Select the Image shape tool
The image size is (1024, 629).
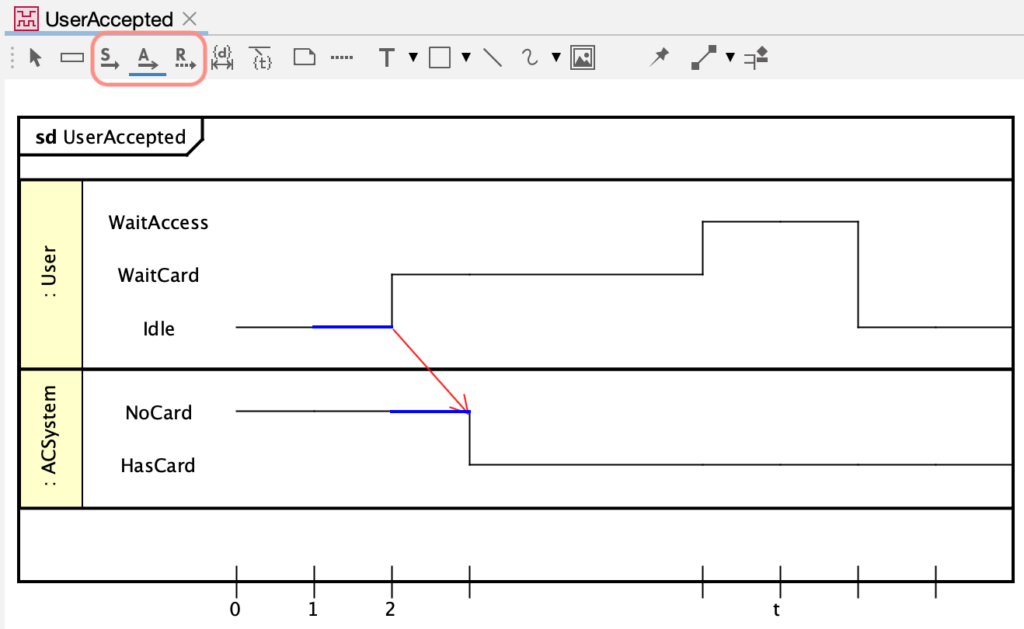(x=580, y=57)
